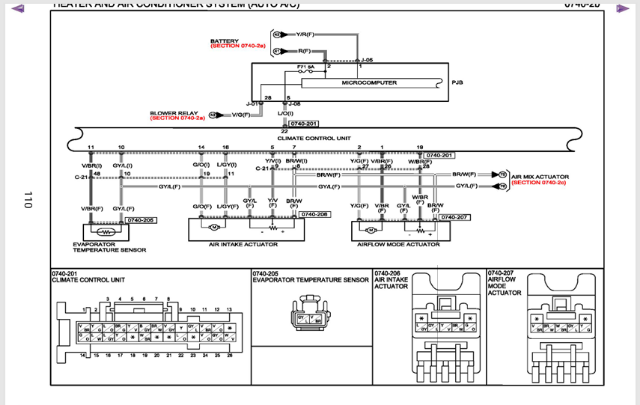Click the V/BR(I) wire label below pin 11
This screenshot has height=405, width=640.
[92, 166]
